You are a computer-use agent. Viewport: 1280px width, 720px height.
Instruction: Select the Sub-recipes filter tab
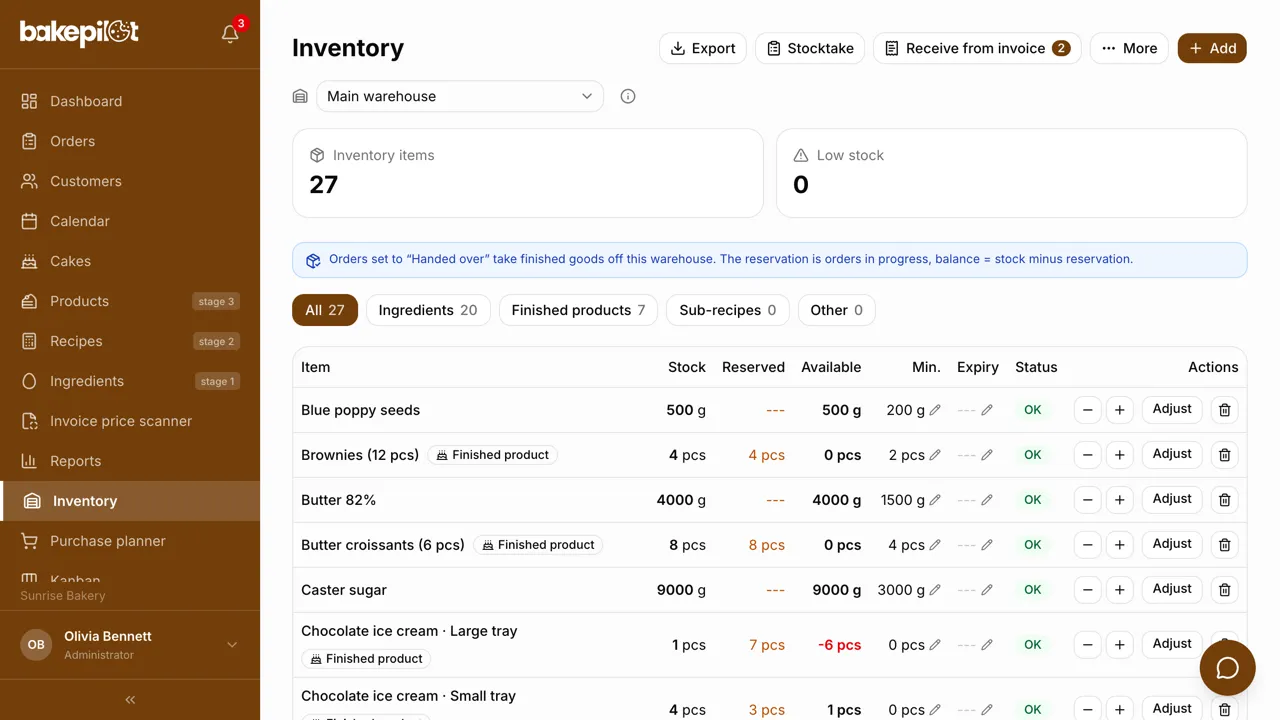(x=728, y=310)
